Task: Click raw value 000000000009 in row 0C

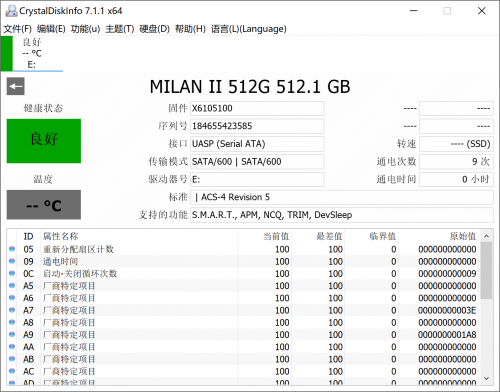Action: click(447, 274)
